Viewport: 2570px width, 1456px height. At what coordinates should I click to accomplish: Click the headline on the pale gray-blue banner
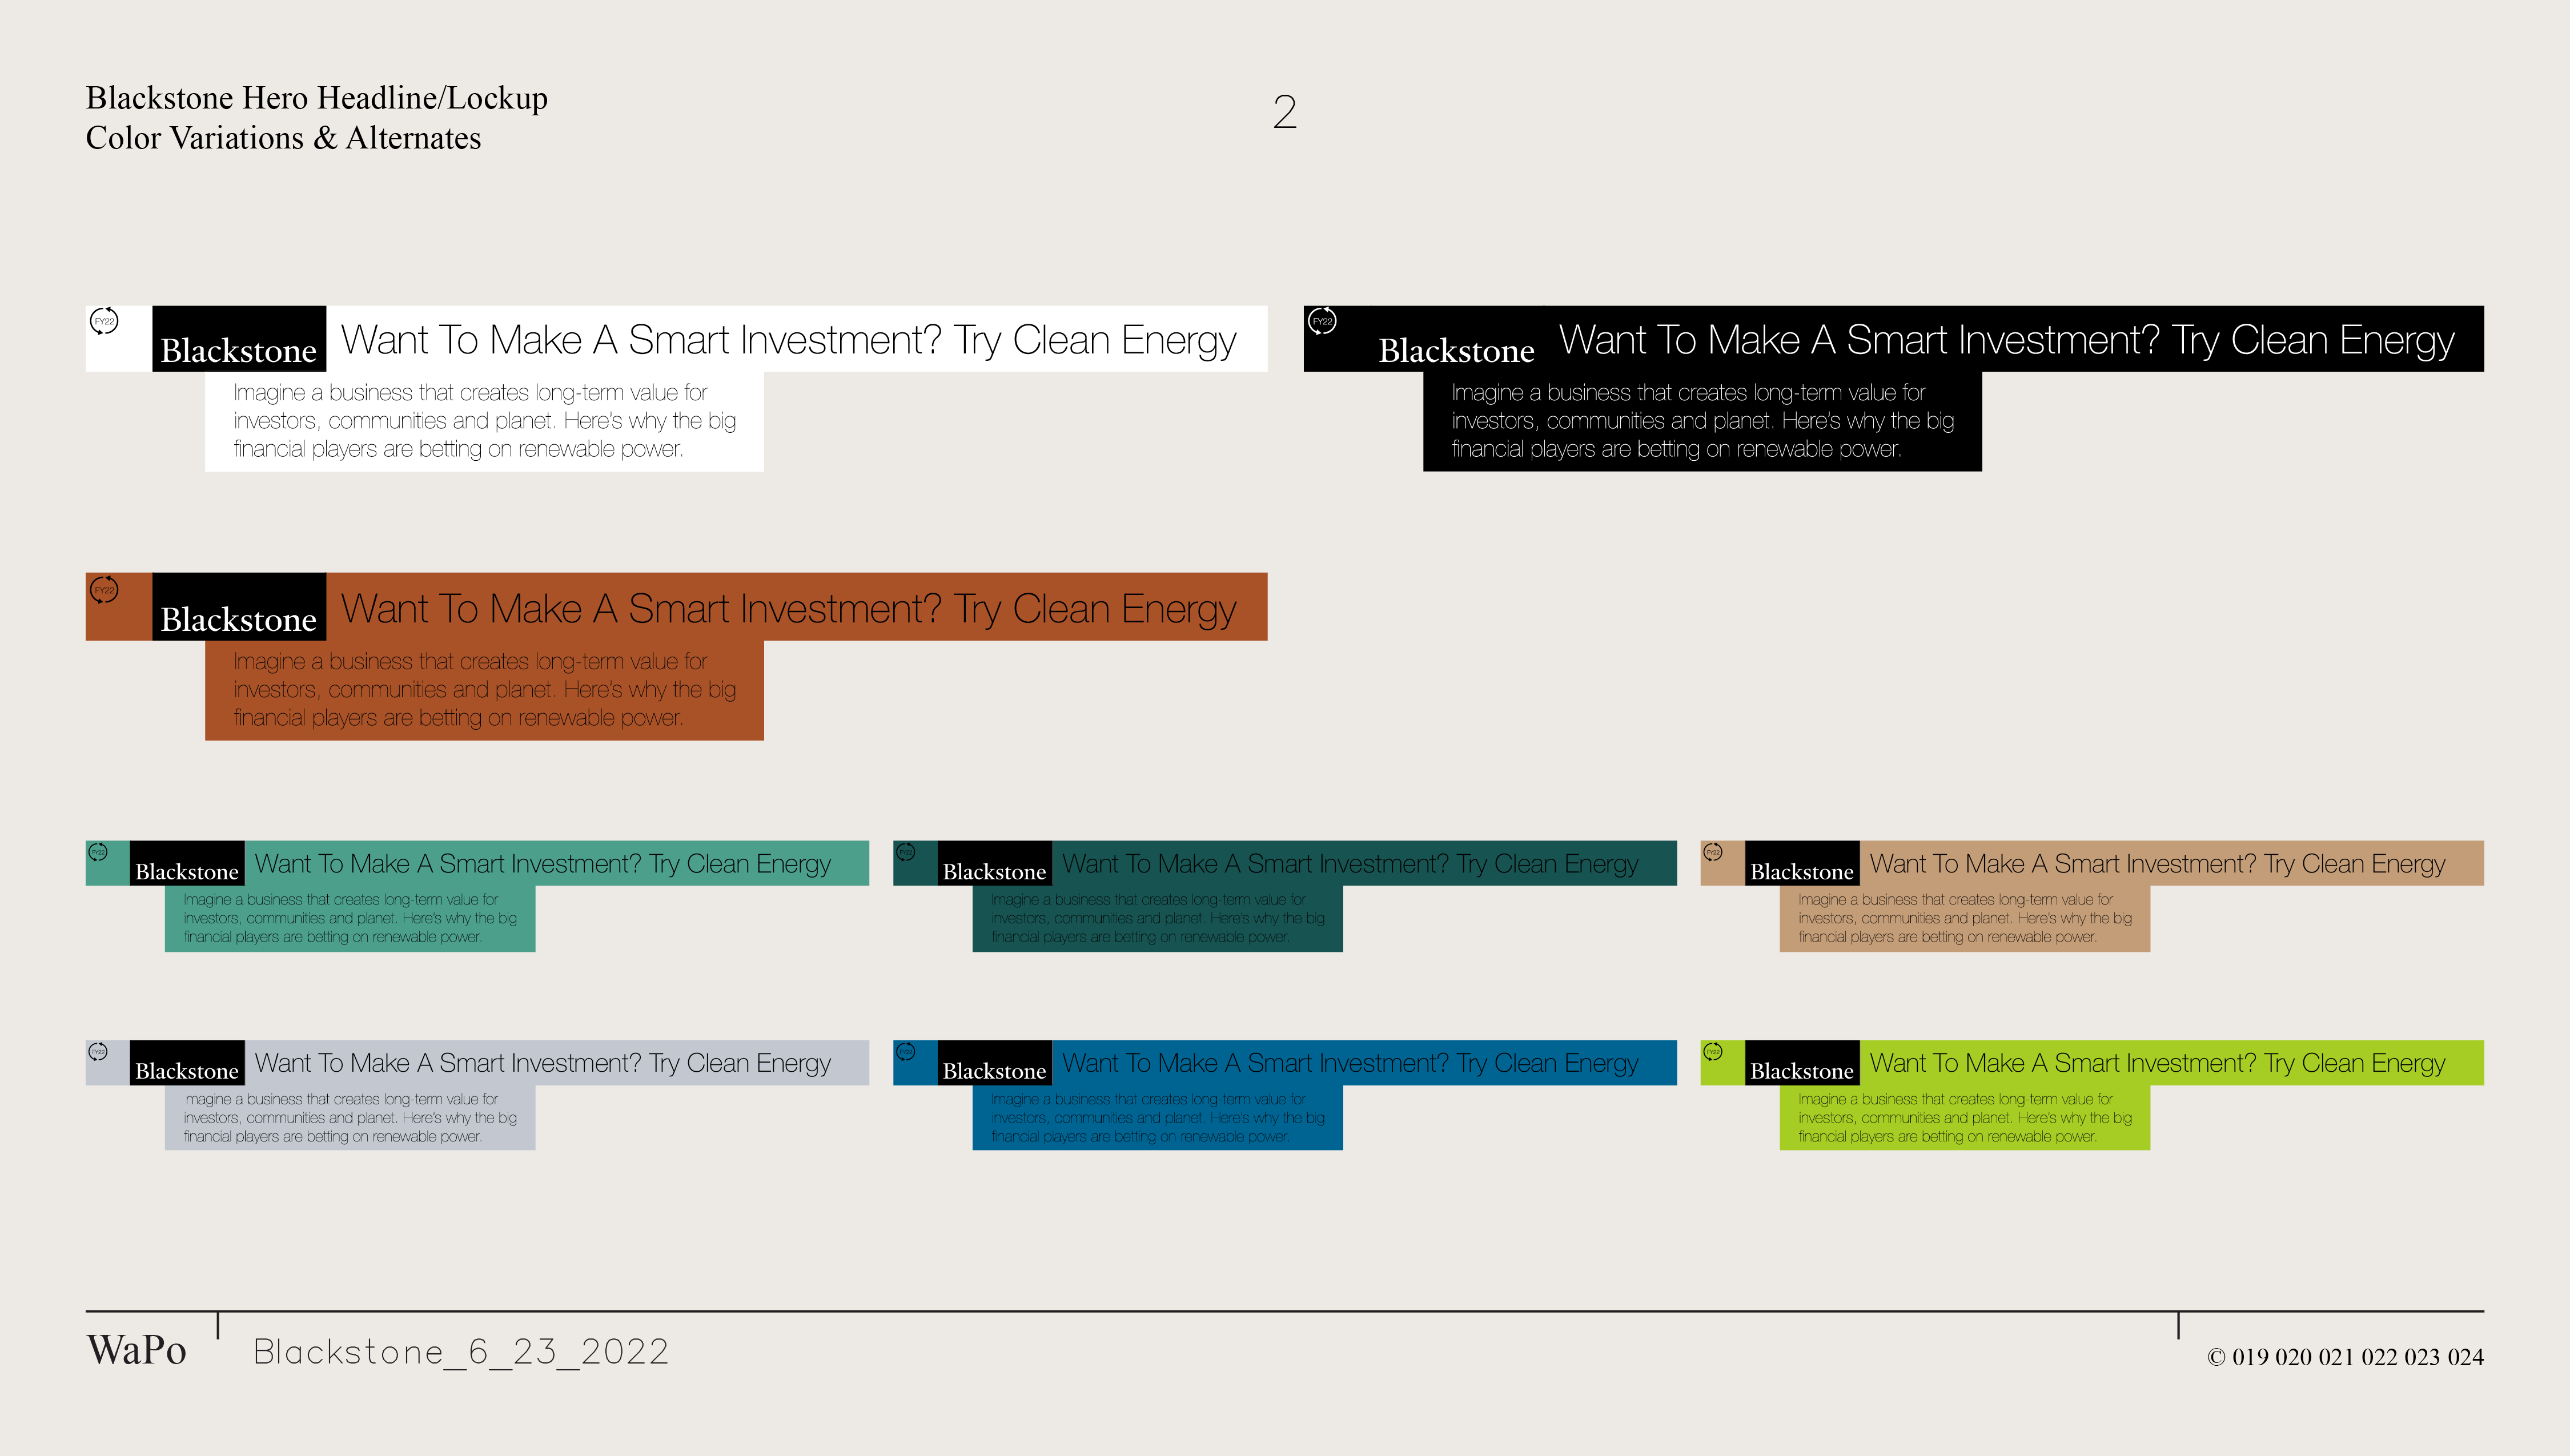pyautogui.click(x=543, y=1063)
